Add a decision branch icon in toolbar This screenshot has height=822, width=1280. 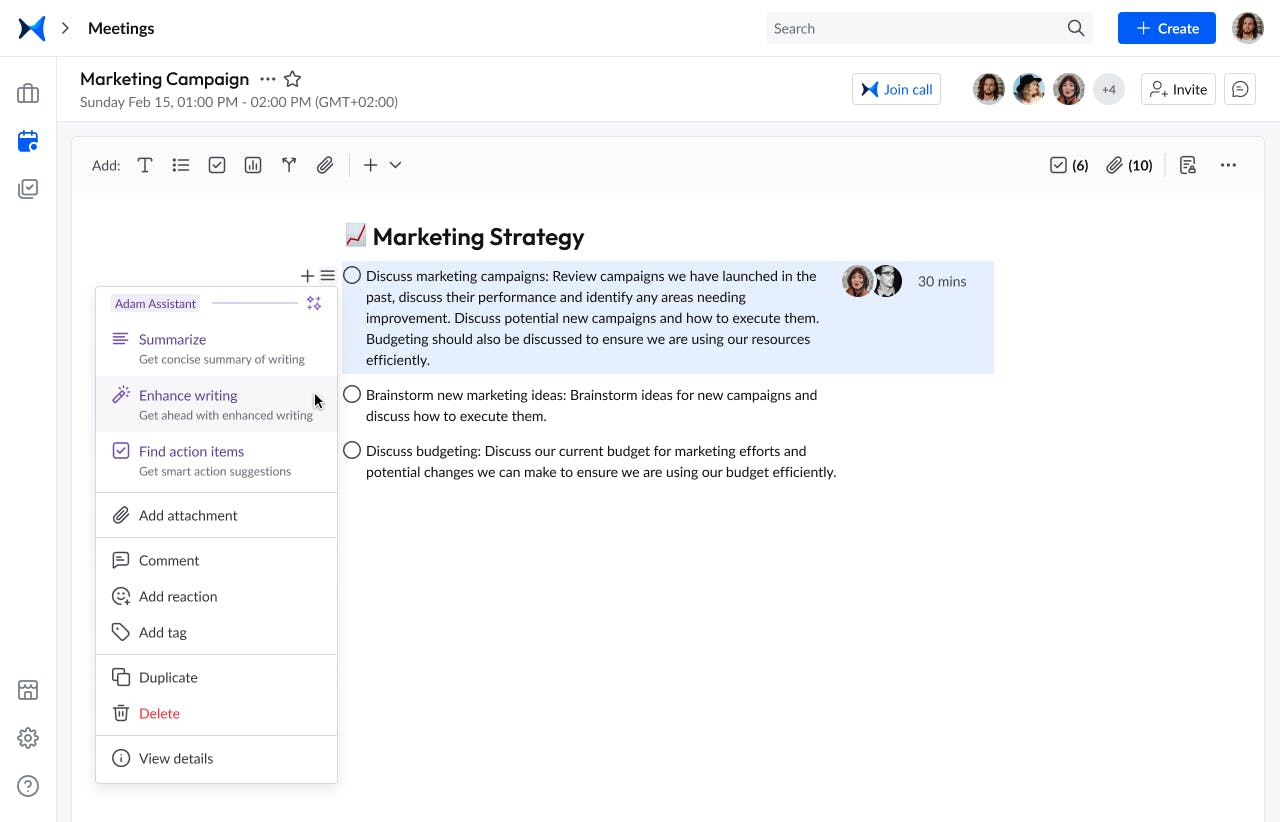tap(289, 165)
